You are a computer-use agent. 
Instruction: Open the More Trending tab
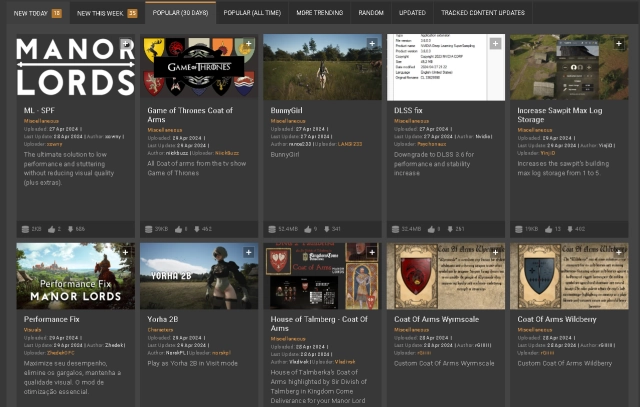click(320, 13)
